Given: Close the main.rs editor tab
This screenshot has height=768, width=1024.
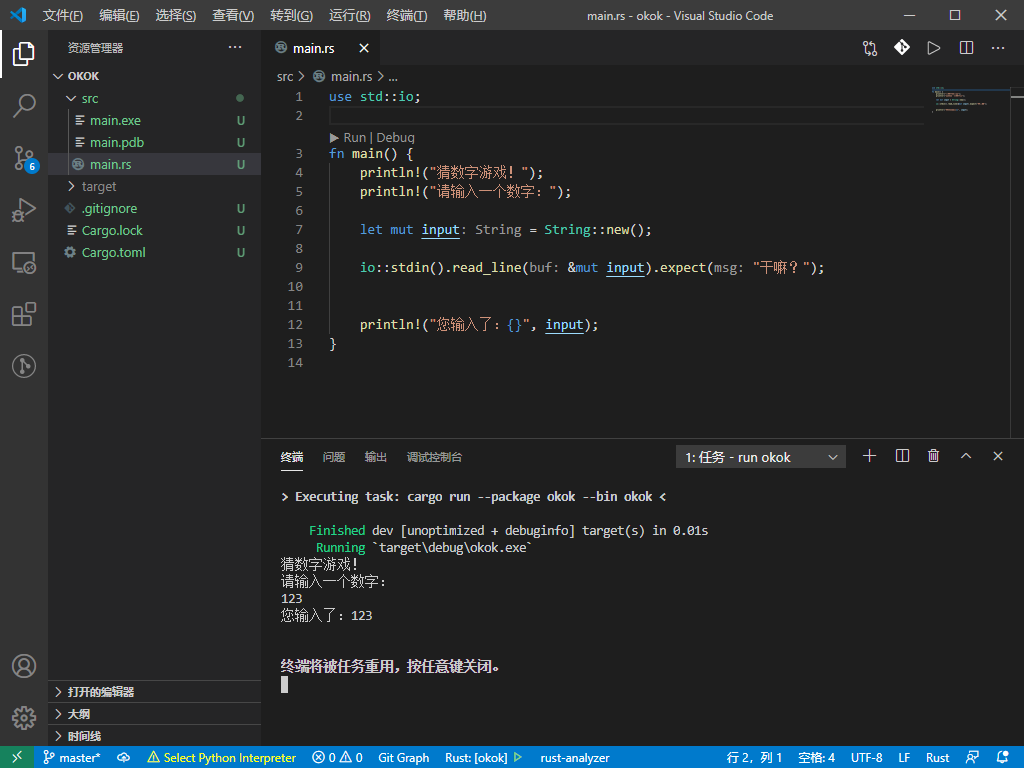Looking at the screenshot, I should (x=364, y=48).
